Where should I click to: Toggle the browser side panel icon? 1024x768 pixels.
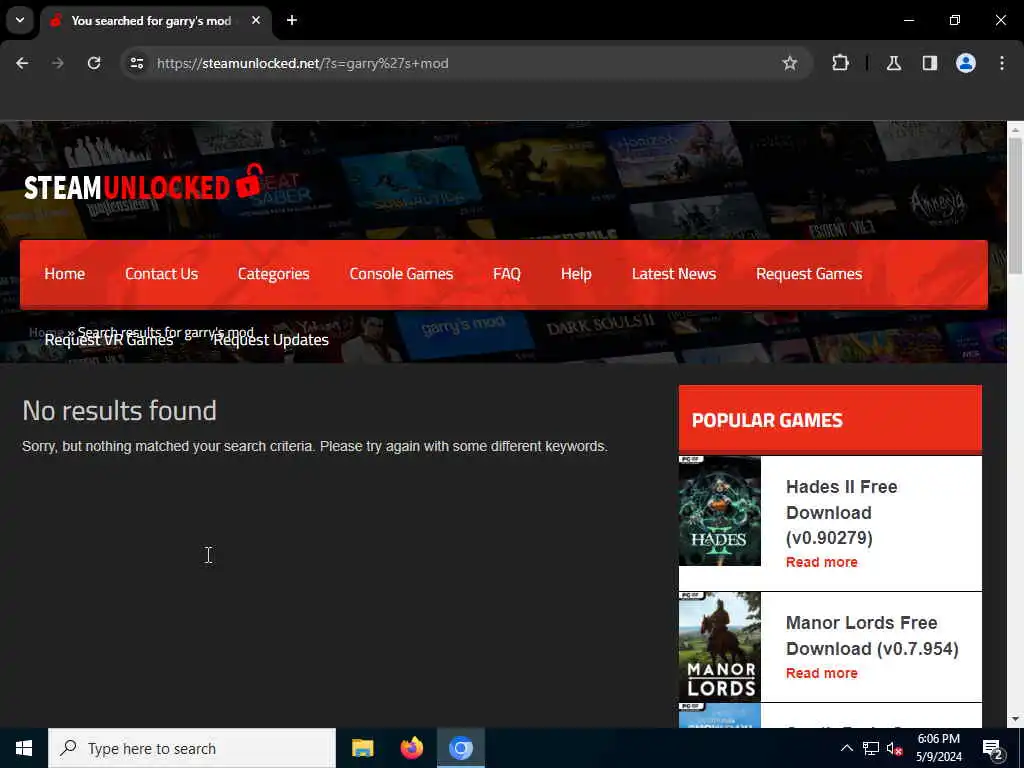[929, 63]
